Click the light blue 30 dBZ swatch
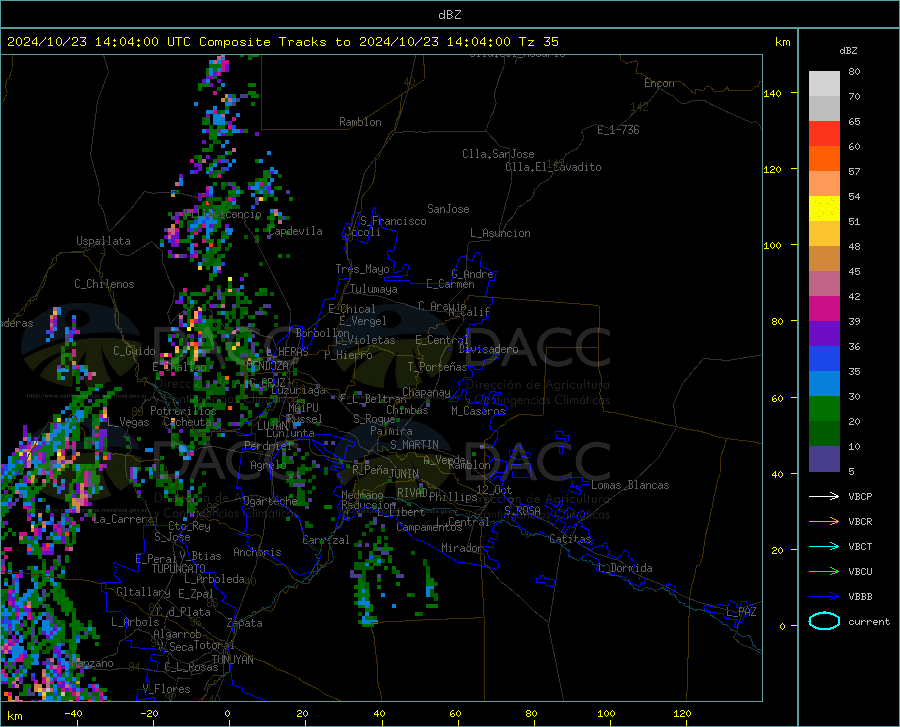900x727 pixels. [x=824, y=384]
